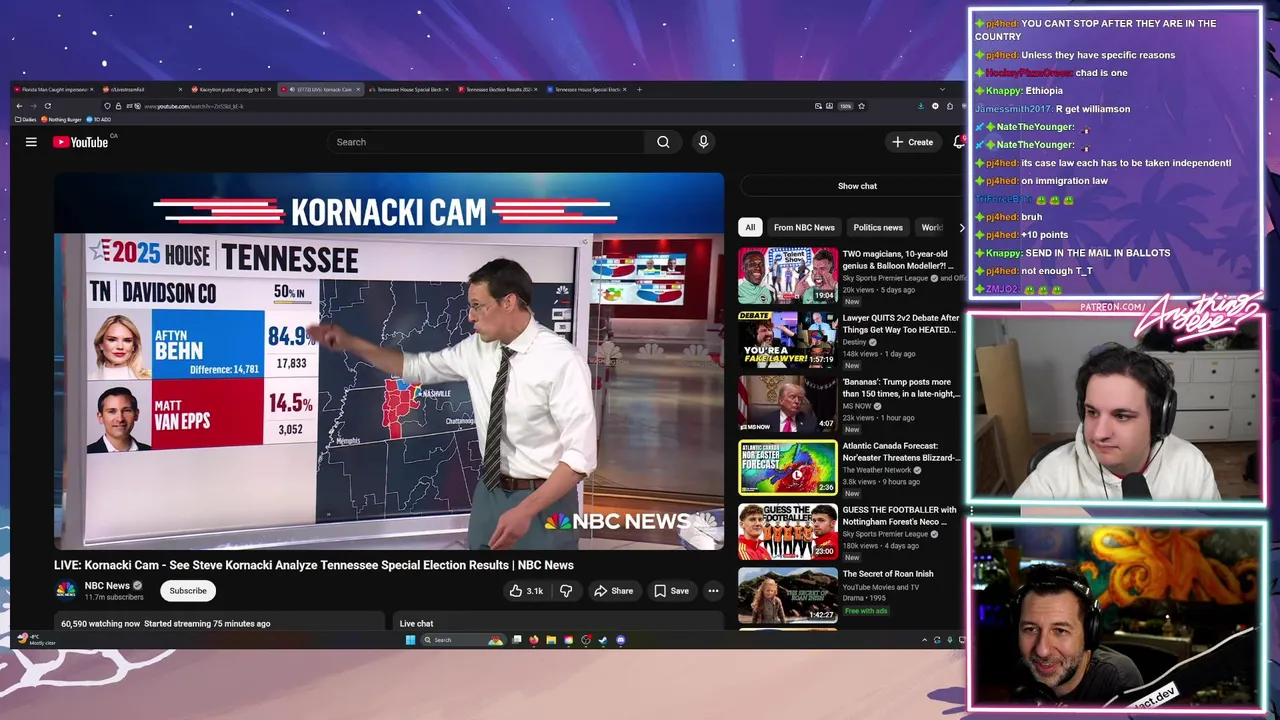This screenshot has width=1280, height=720.
Task: Open GUESS THE FOOTBALLER video title
Action: click(901, 516)
